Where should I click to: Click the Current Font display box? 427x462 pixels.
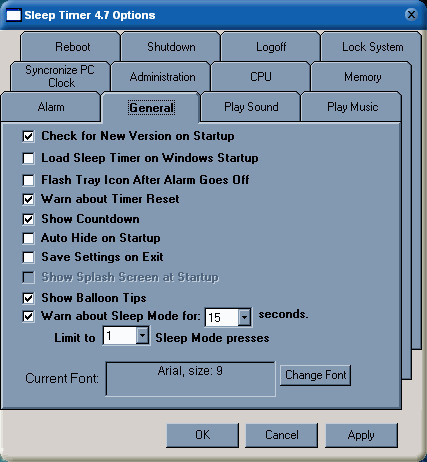pos(190,379)
